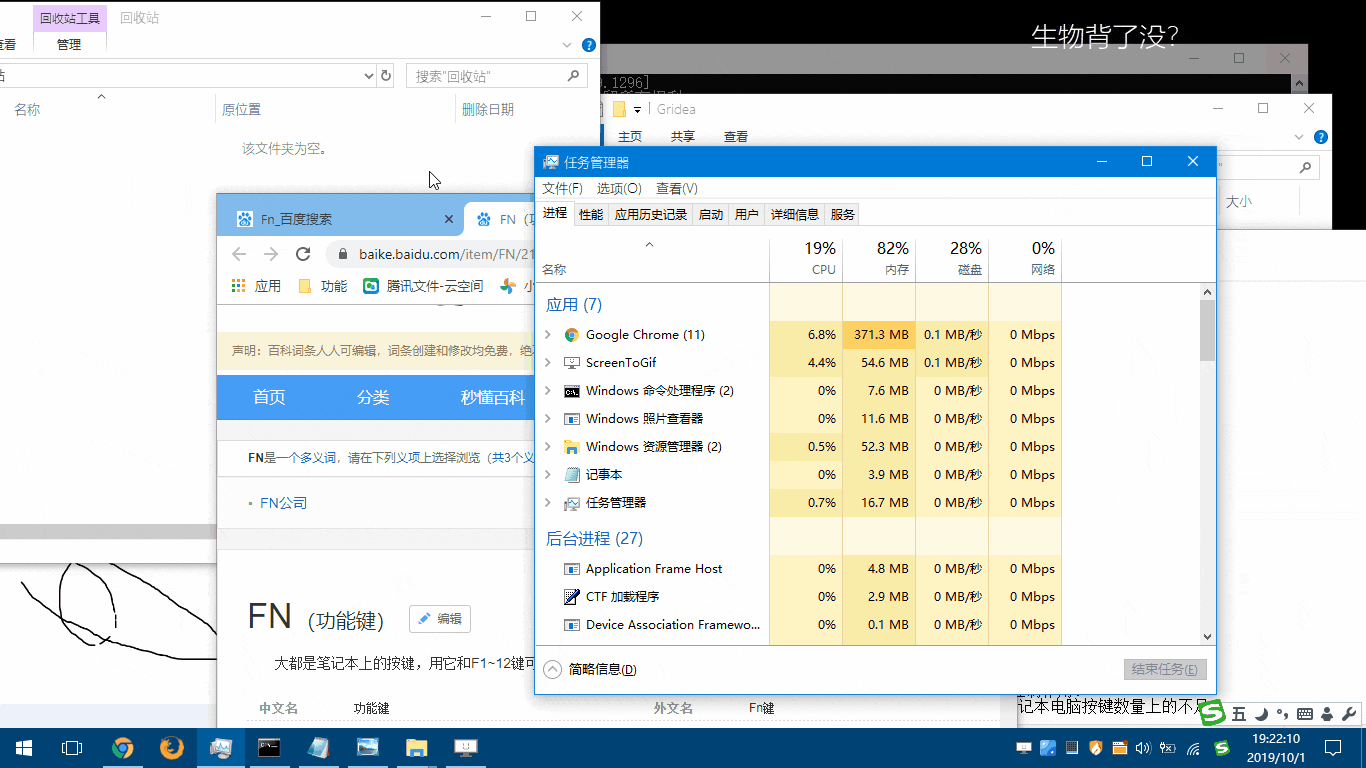Open the command prompt taskbar icon

pyautogui.click(x=269, y=747)
